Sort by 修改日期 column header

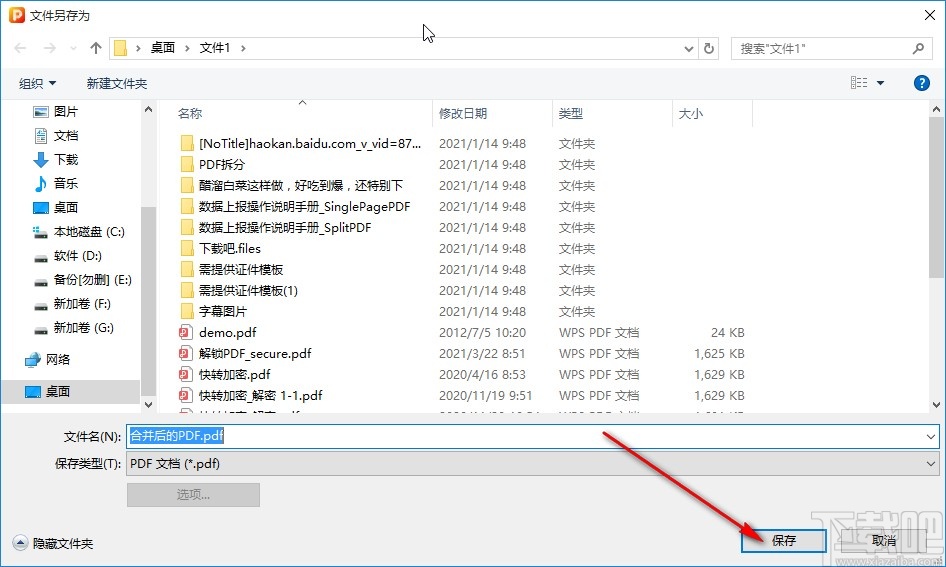(463, 113)
